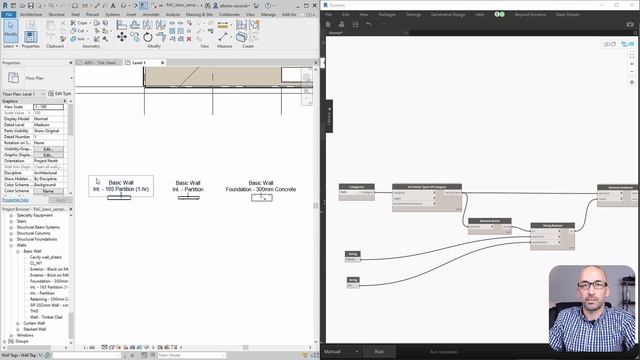Viewport: 640px width, 360px height.
Task: Click the Align tool in Modify panel
Action: pyautogui.click(x=122, y=25)
